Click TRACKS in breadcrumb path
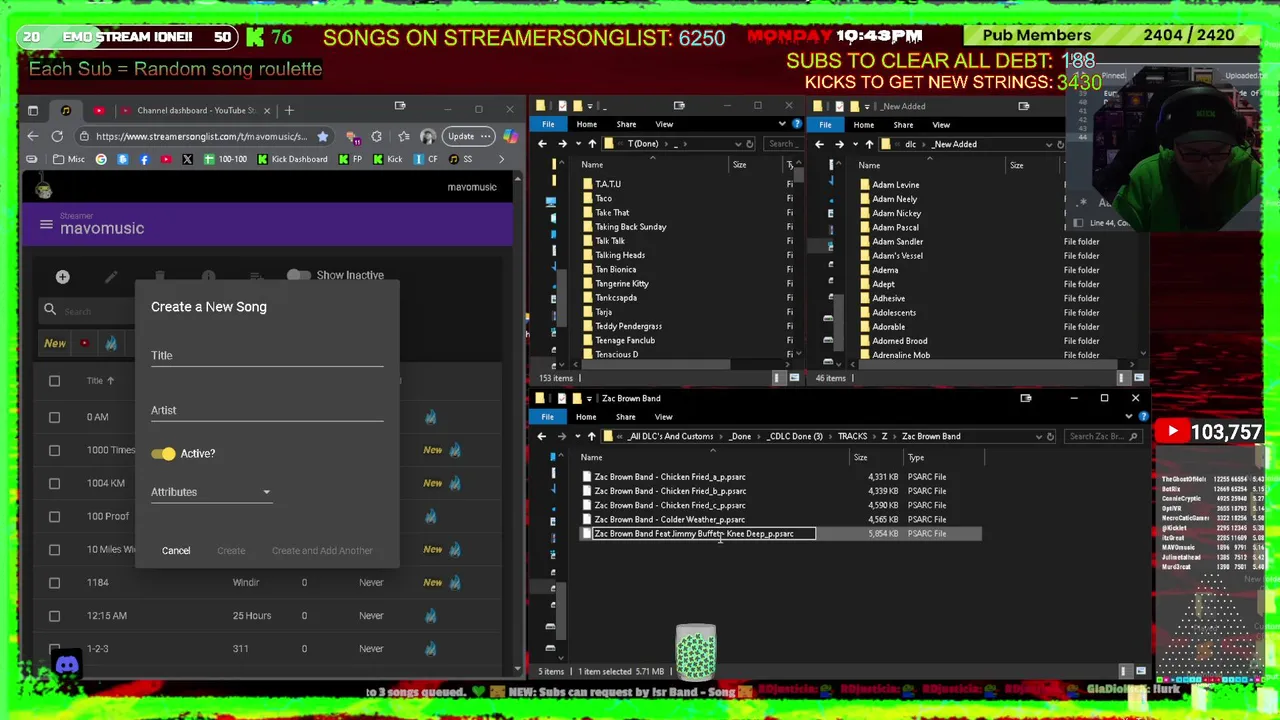This screenshot has width=1280, height=720. coord(852,437)
